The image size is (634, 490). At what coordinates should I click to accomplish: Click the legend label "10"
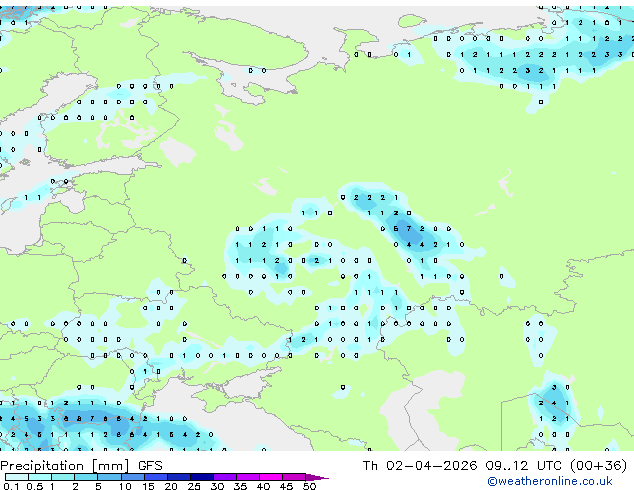[x=125, y=486]
